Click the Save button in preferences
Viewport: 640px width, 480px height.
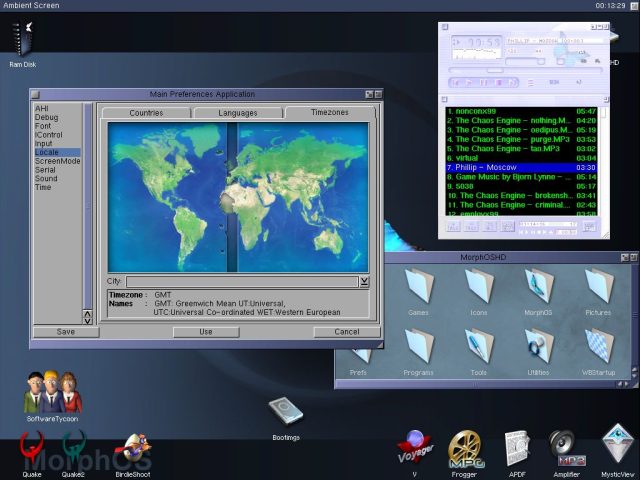coord(66,331)
